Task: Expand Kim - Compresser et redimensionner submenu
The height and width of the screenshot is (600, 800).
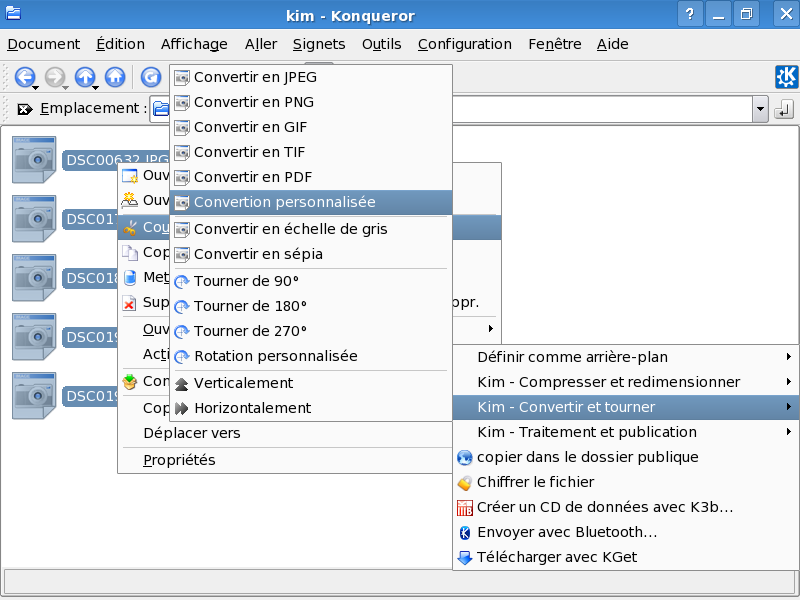Action: coord(626,382)
